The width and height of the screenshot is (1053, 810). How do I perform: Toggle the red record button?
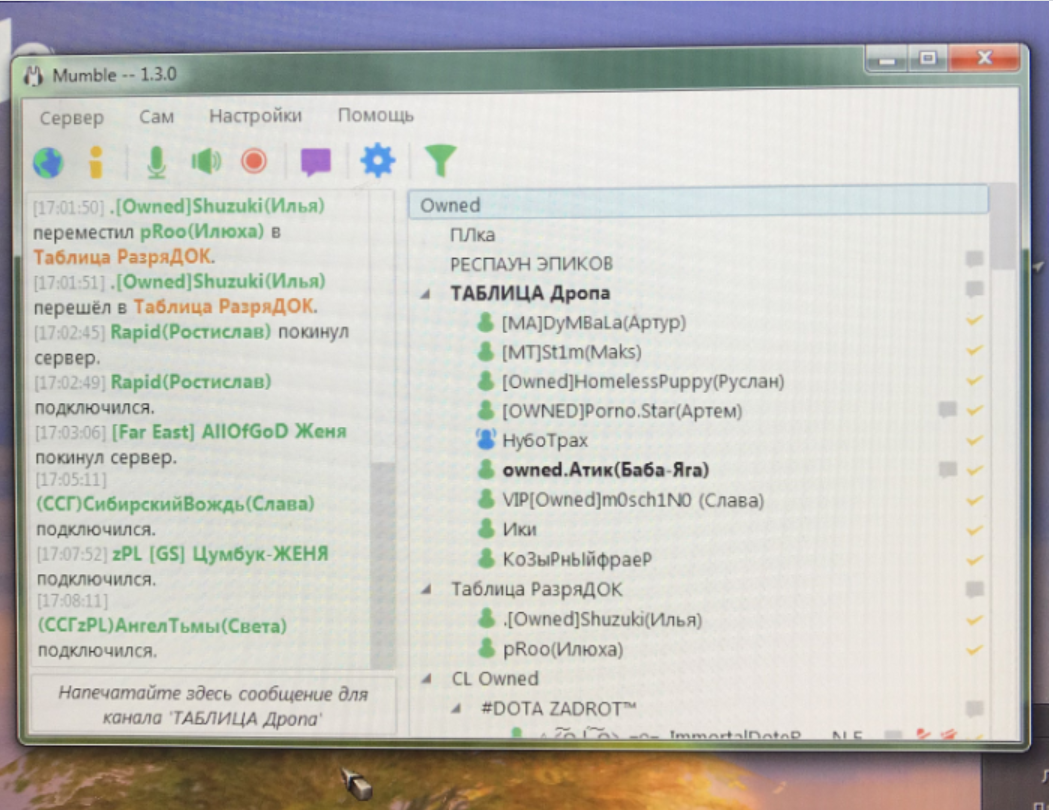click(254, 161)
